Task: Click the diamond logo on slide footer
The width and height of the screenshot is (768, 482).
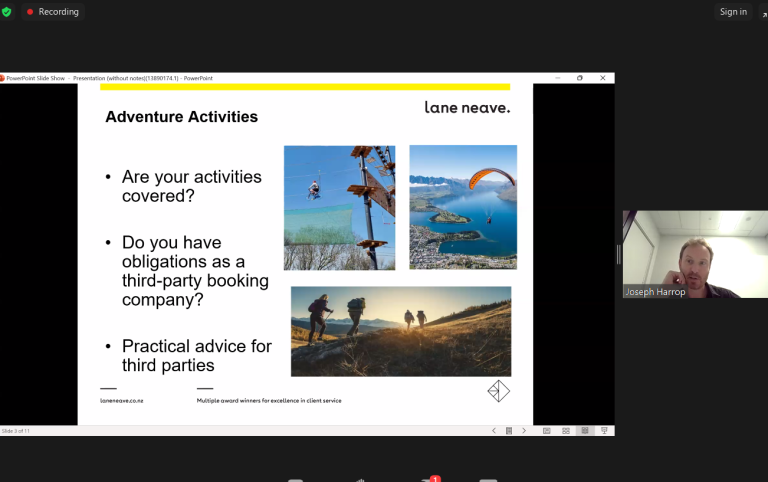Action: click(498, 391)
